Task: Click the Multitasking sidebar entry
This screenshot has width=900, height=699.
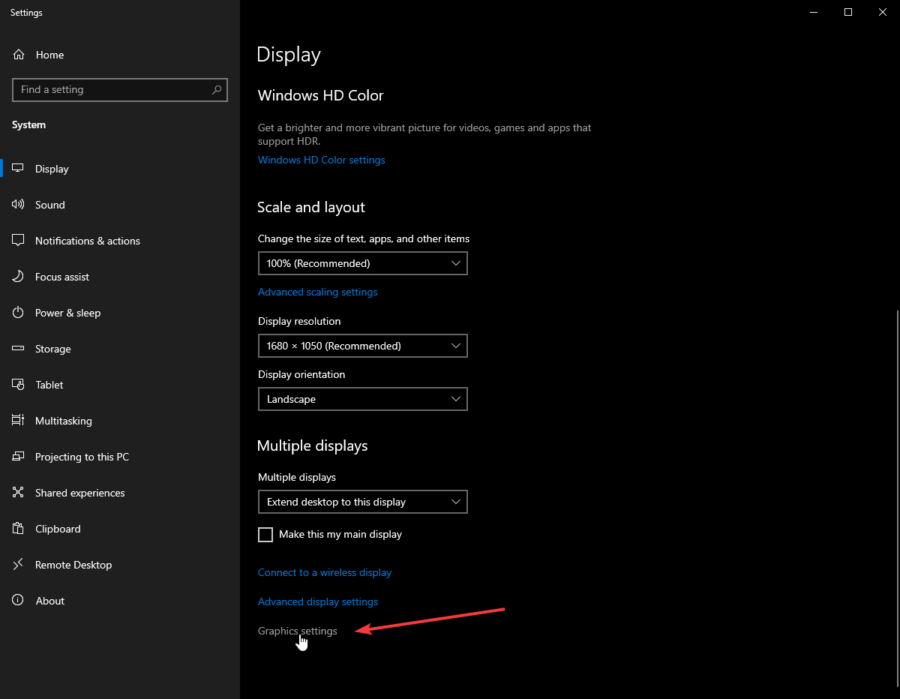Action: pyautogui.click(x=64, y=421)
